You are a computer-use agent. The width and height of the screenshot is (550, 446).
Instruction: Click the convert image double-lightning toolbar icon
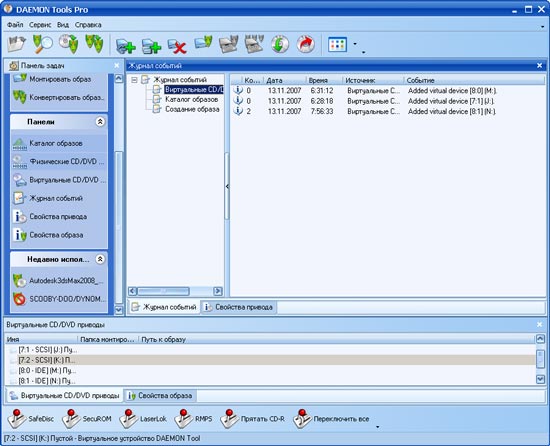94,44
